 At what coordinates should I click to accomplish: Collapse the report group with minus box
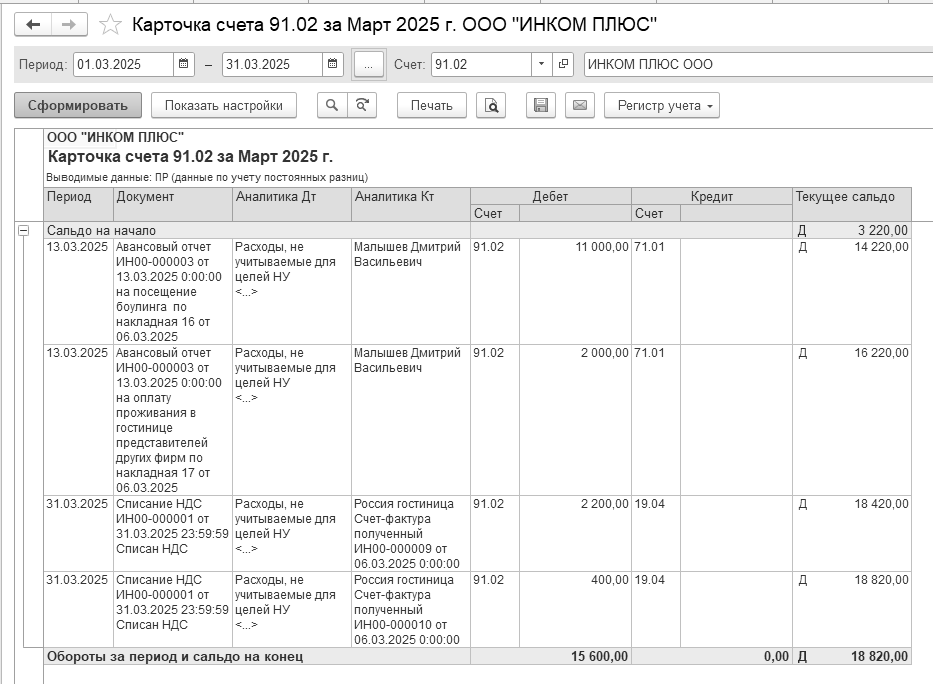(23, 230)
